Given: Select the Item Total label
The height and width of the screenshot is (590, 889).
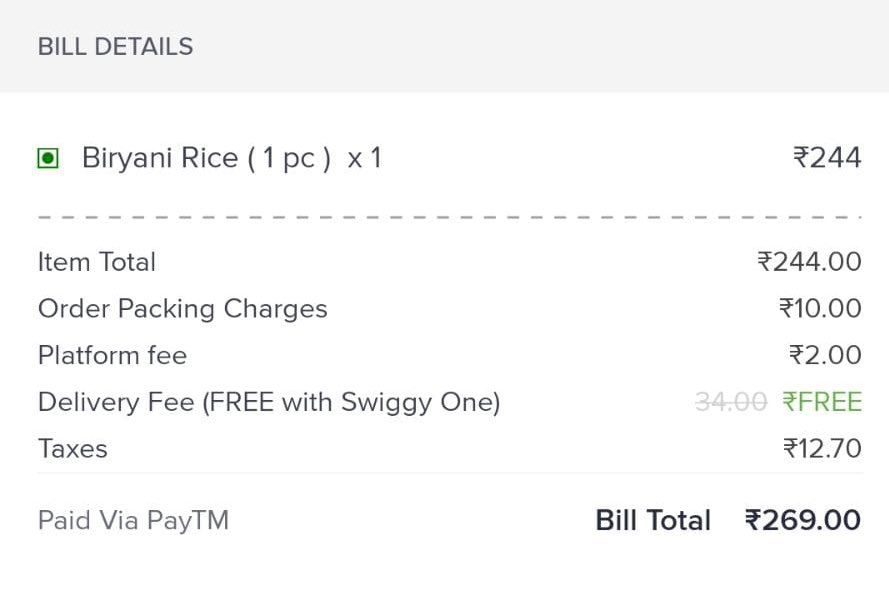Looking at the screenshot, I should (97, 262).
